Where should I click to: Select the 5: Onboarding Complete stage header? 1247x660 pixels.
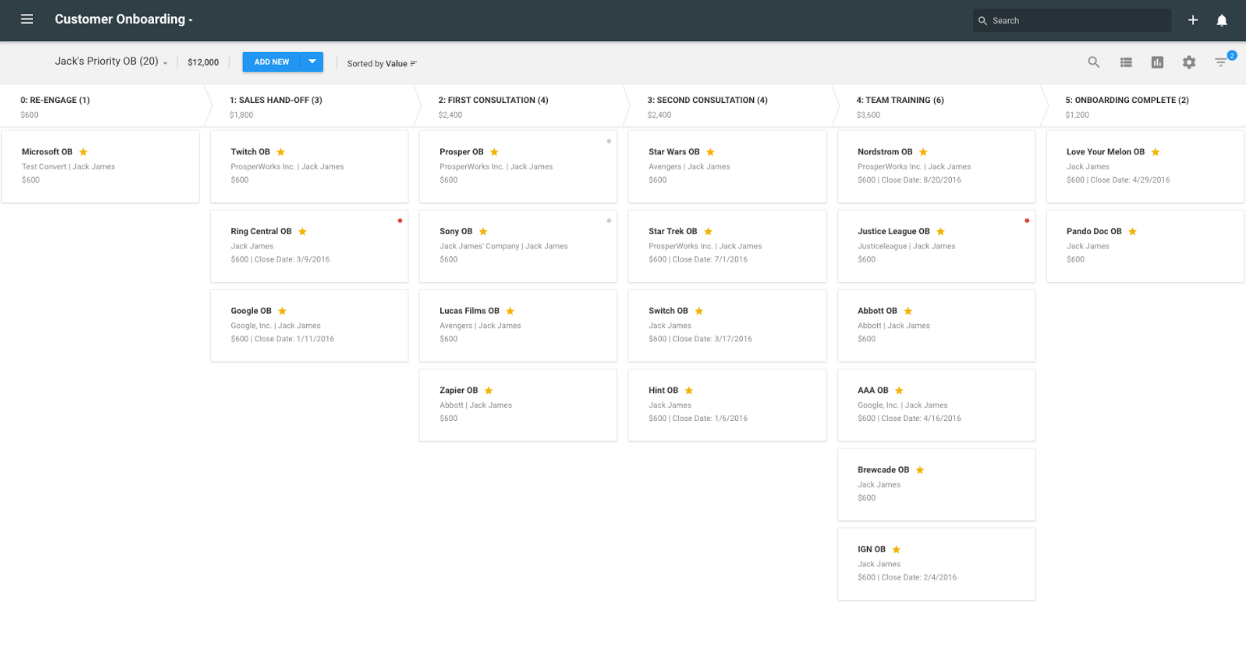coord(1145,106)
